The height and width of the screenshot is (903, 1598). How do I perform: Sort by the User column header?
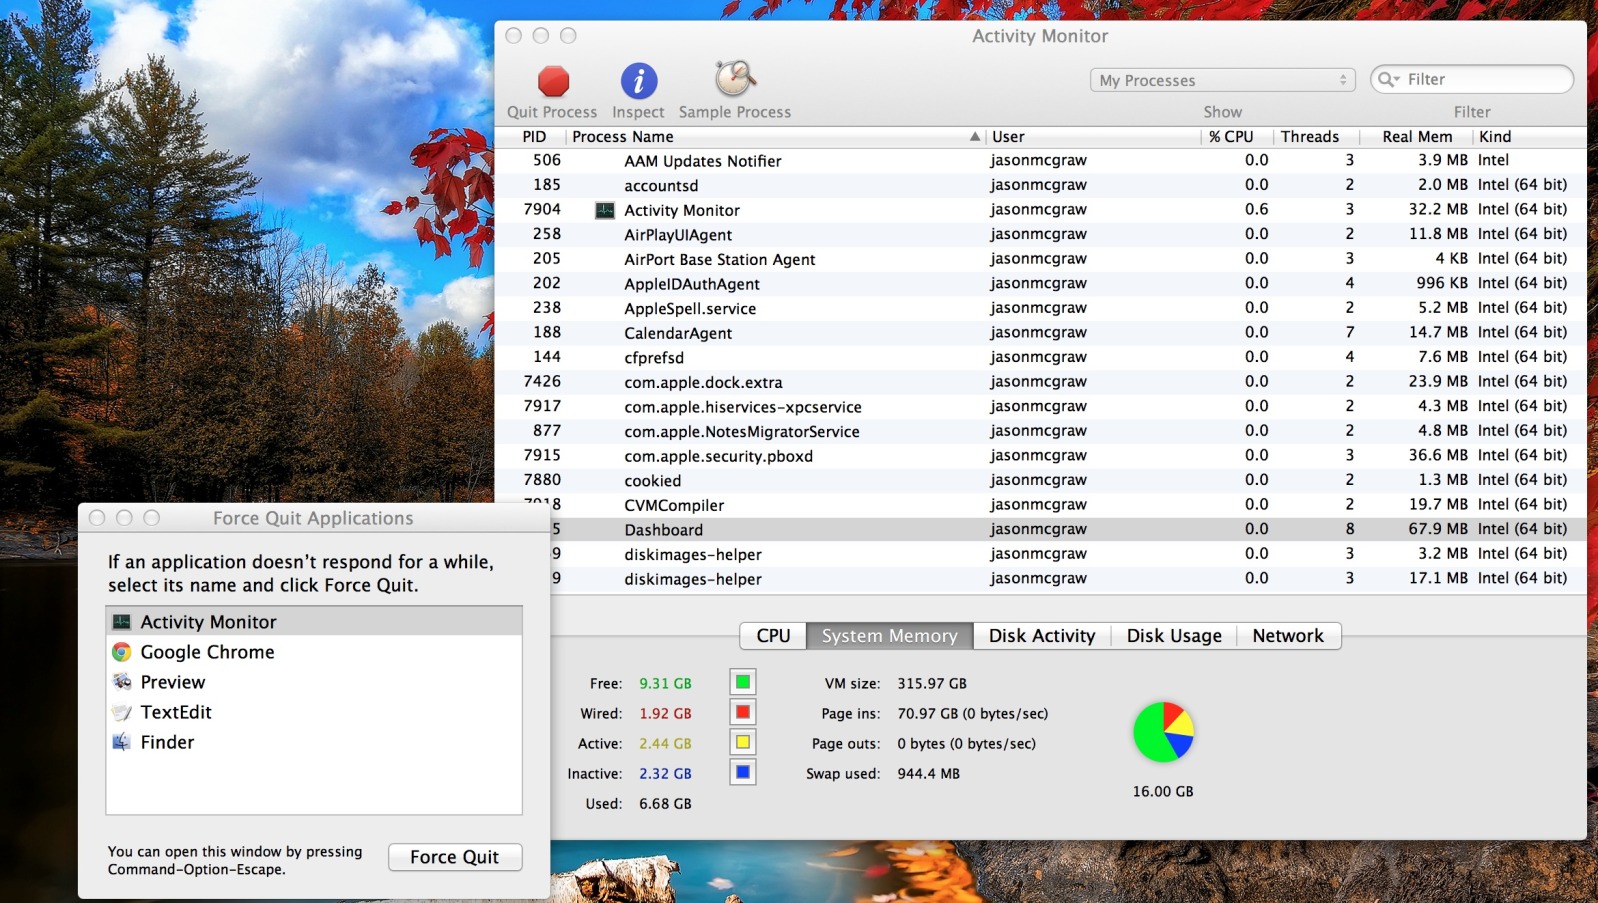(x=1092, y=137)
